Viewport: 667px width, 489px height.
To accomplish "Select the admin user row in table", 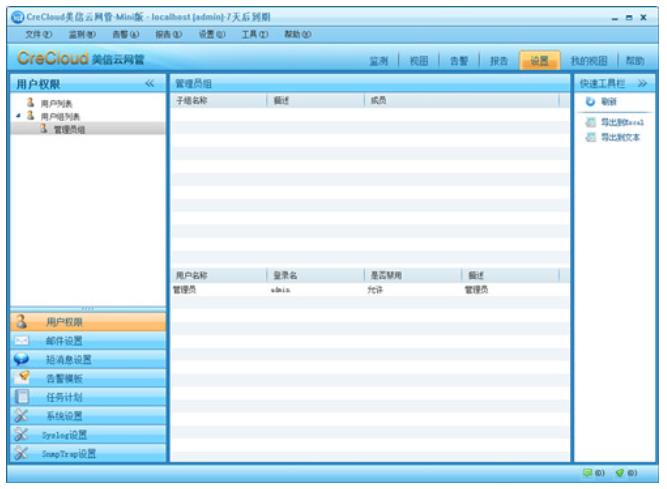I will pos(280,289).
